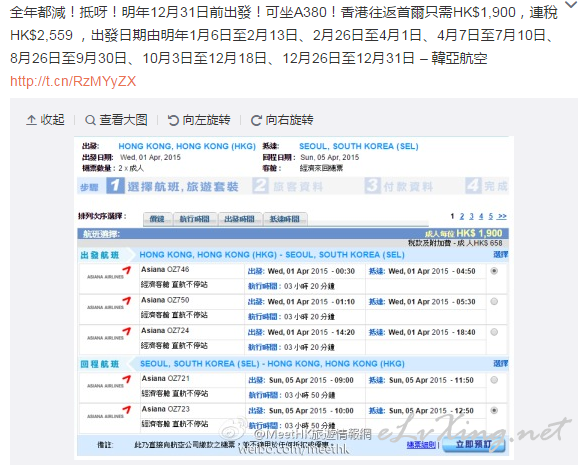Click the Asiana Airlines logo beside OZ723
The width and height of the screenshot is (582, 465).
[x=109, y=413]
